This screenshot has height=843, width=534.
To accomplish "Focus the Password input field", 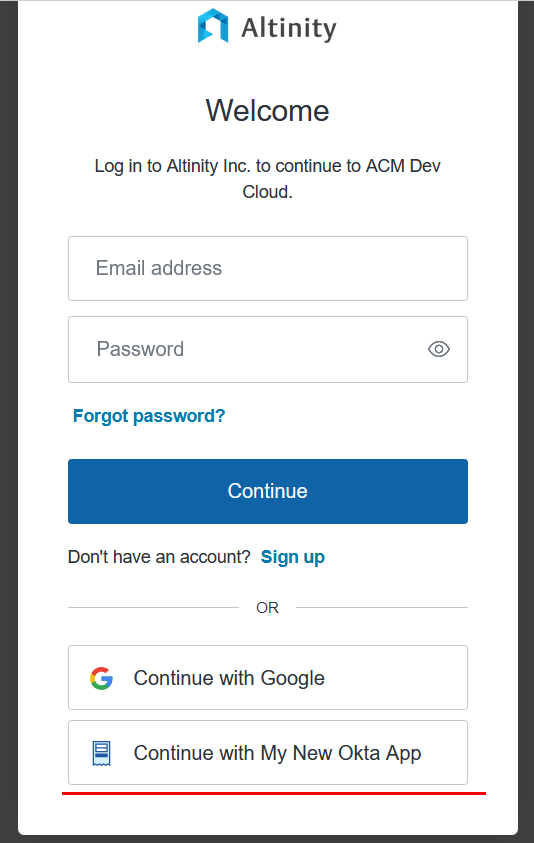I will click(x=268, y=349).
